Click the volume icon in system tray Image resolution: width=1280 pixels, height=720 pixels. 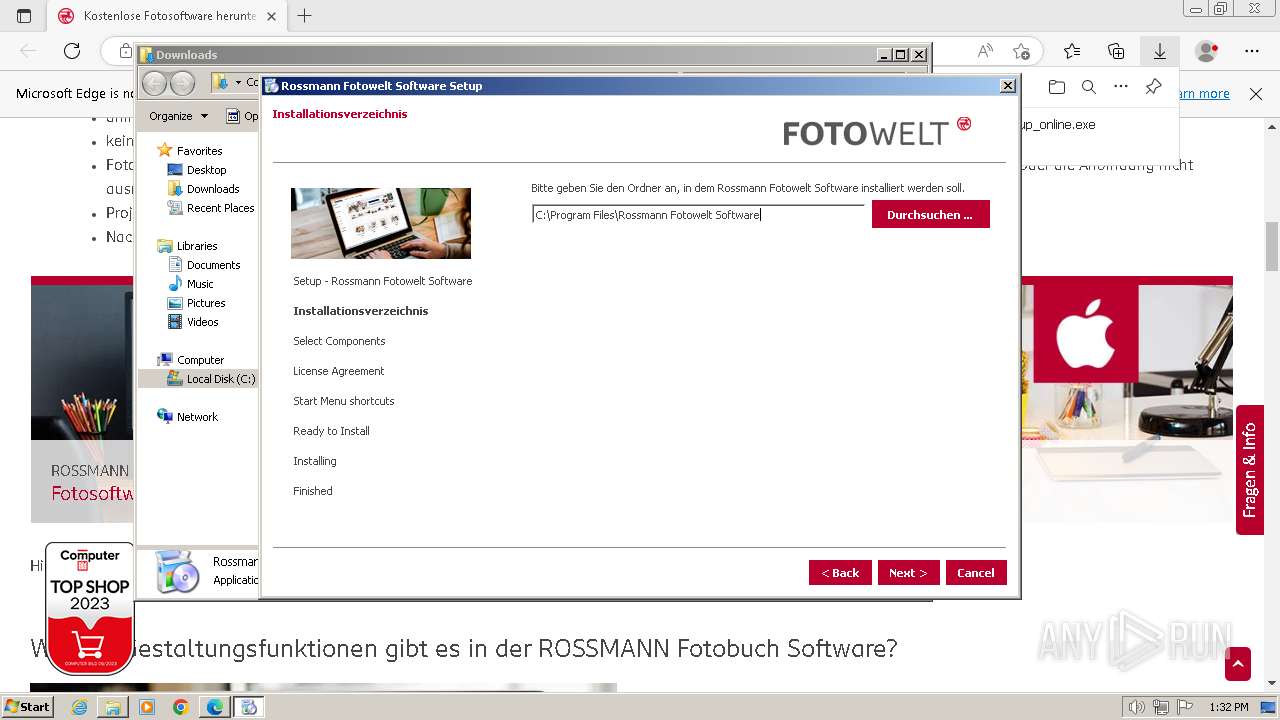coord(1136,707)
